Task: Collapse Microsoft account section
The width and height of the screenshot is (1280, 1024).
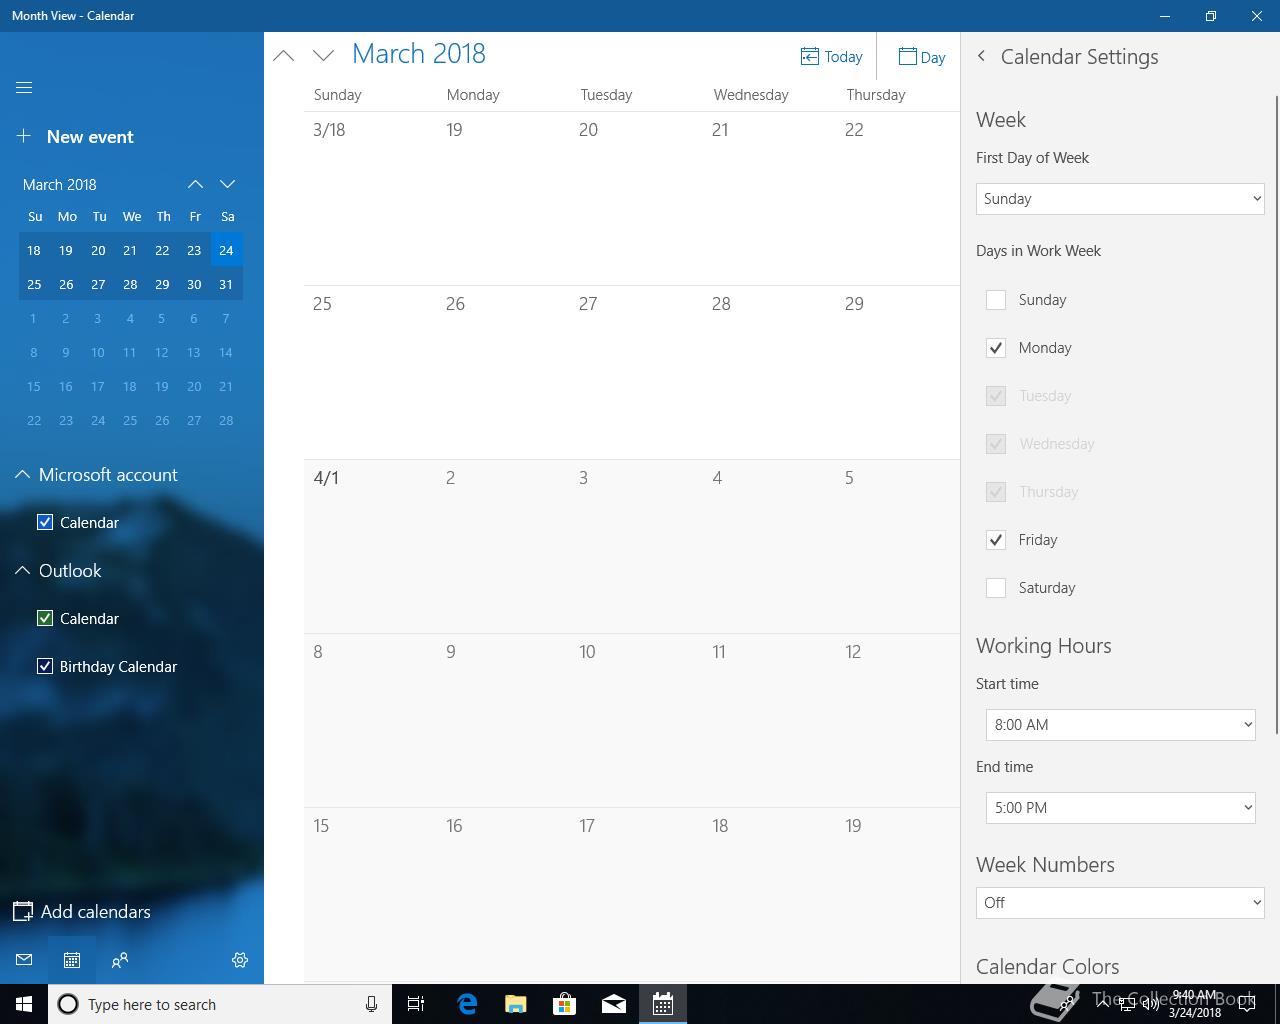Action: 22,475
